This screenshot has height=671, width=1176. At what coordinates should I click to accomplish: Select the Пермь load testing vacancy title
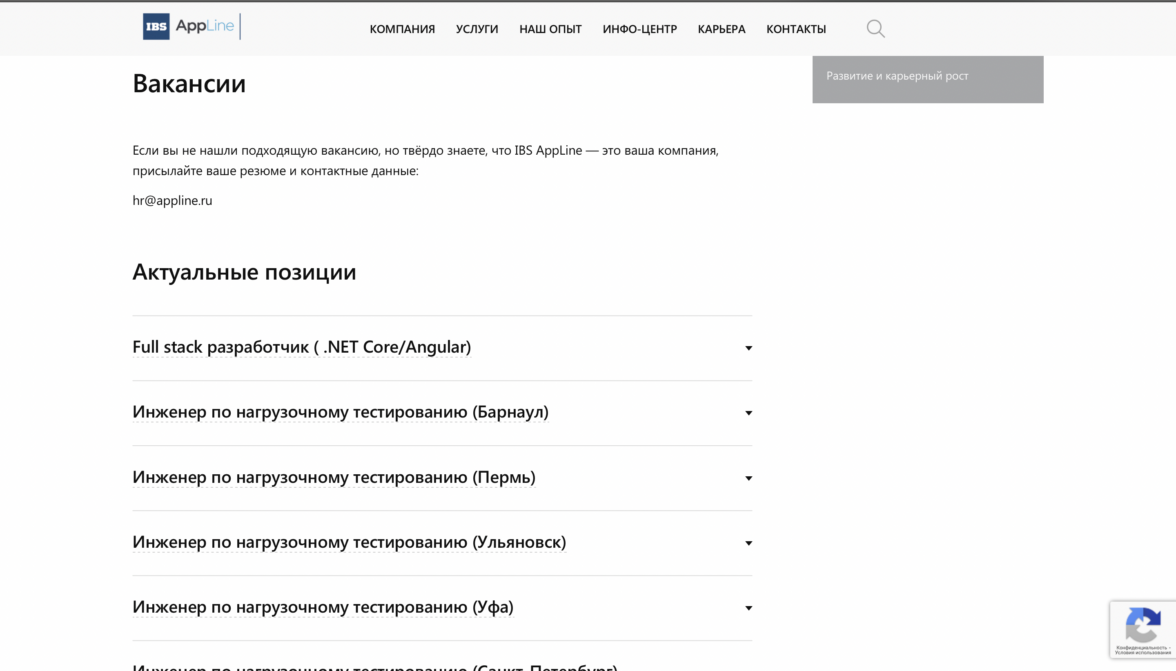click(x=334, y=477)
